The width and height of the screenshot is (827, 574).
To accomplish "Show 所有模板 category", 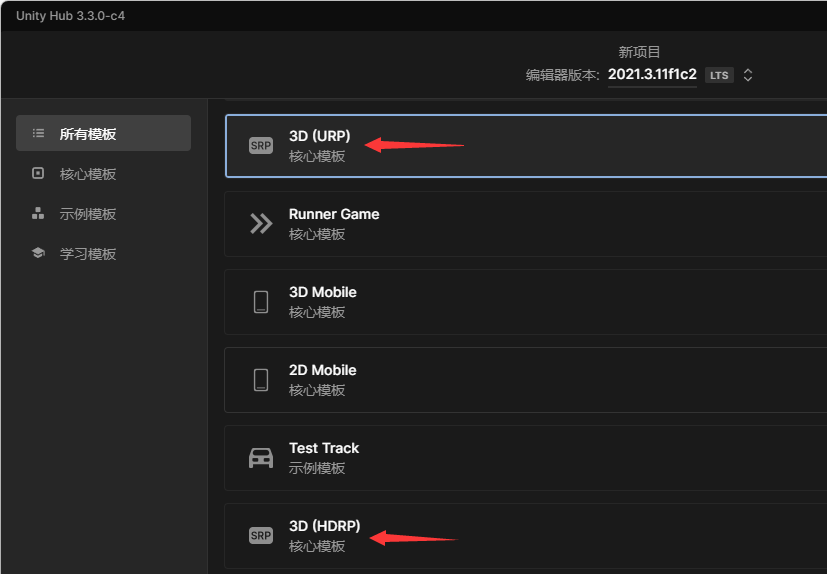I will click(88, 134).
